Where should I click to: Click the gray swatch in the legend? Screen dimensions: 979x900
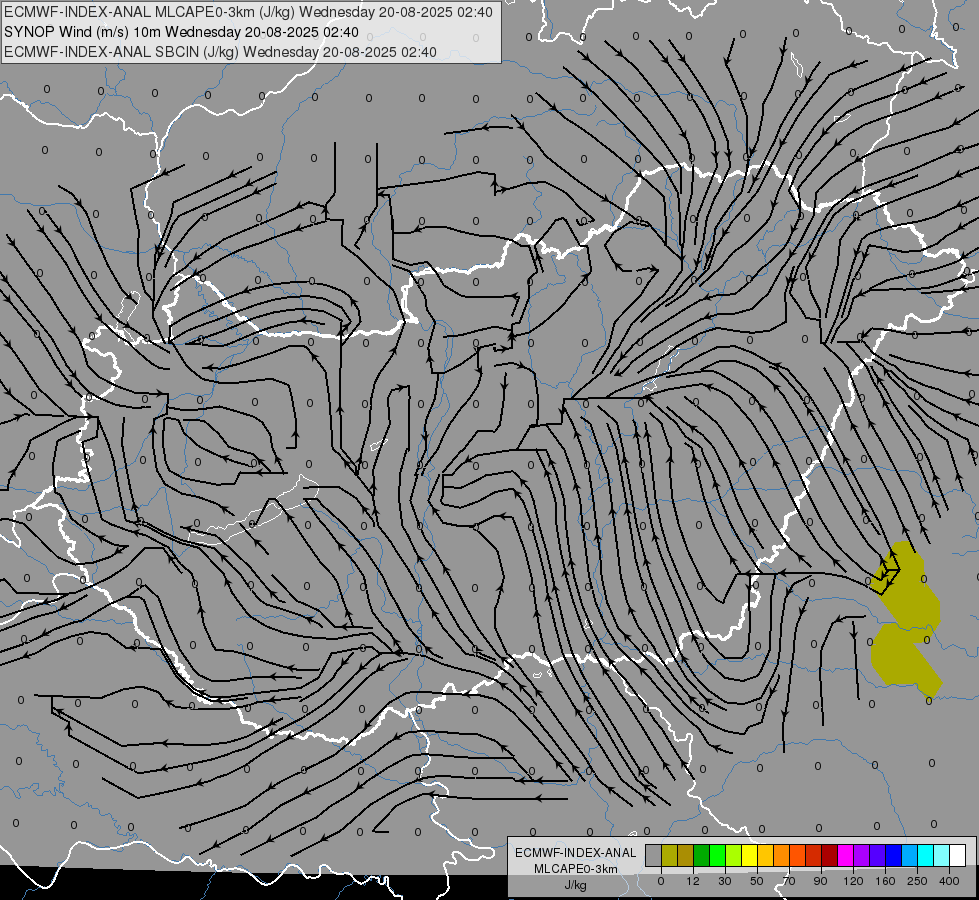[x=654, y=855]
